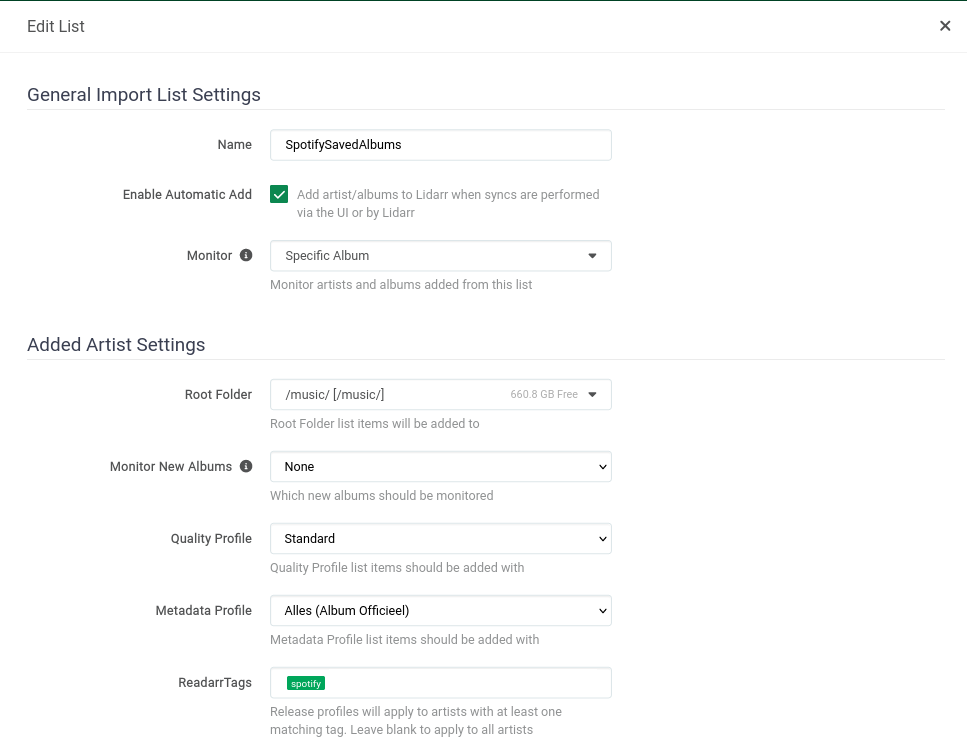Open the Monitor New Albums dropdown
The height and width of the screenshot is (755, 967).
pyautogui.click(x=440, y=467)
